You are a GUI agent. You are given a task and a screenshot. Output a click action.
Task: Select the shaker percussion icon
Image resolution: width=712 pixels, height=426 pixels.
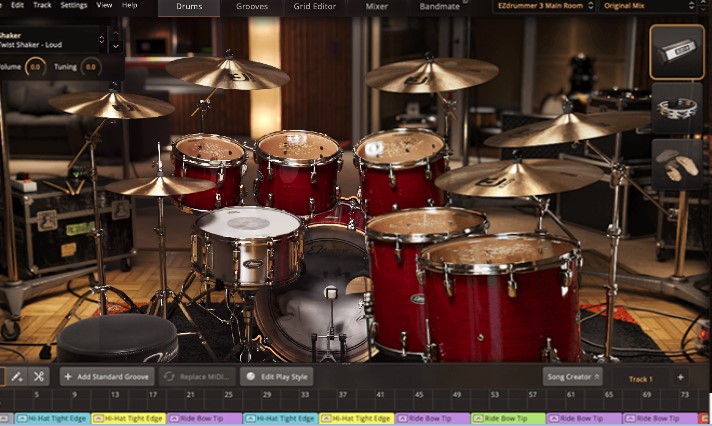pyautogui.click(x=677, y=51)
